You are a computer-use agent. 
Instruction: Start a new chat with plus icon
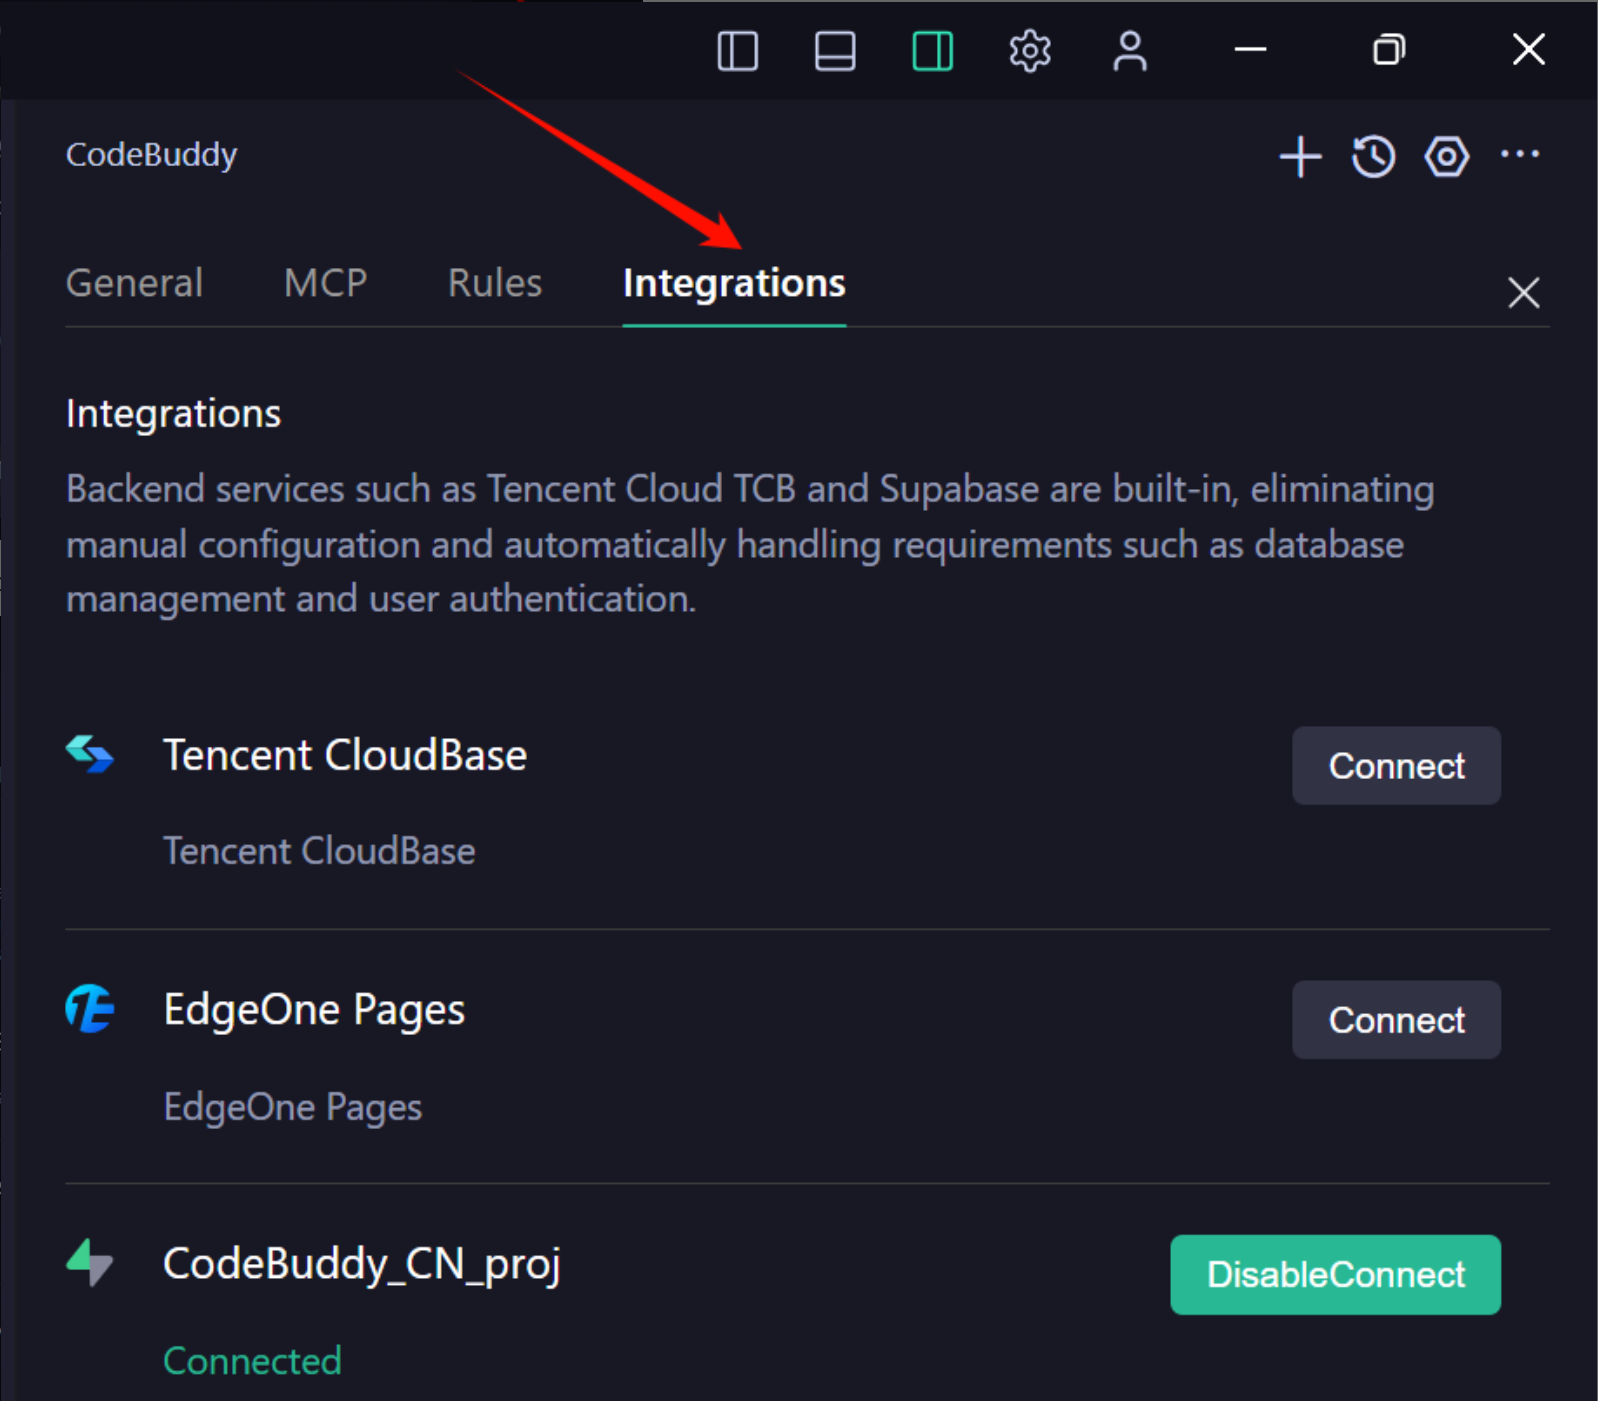(x=1300, y=157)
